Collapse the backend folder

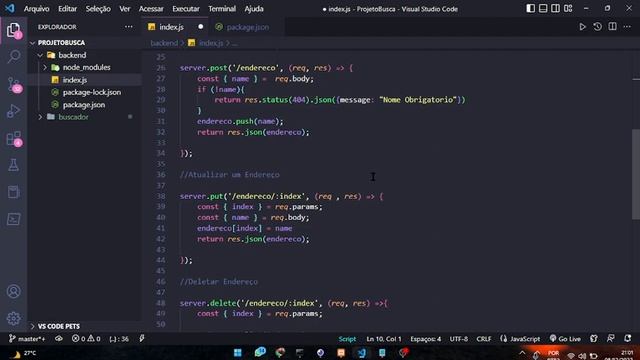pyautogui.click(x=67, y=55)
